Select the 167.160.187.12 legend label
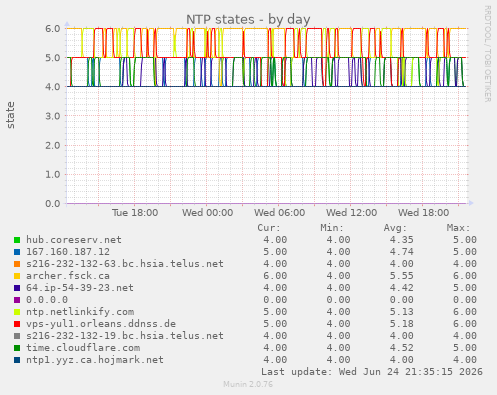 tap(68, 252)
